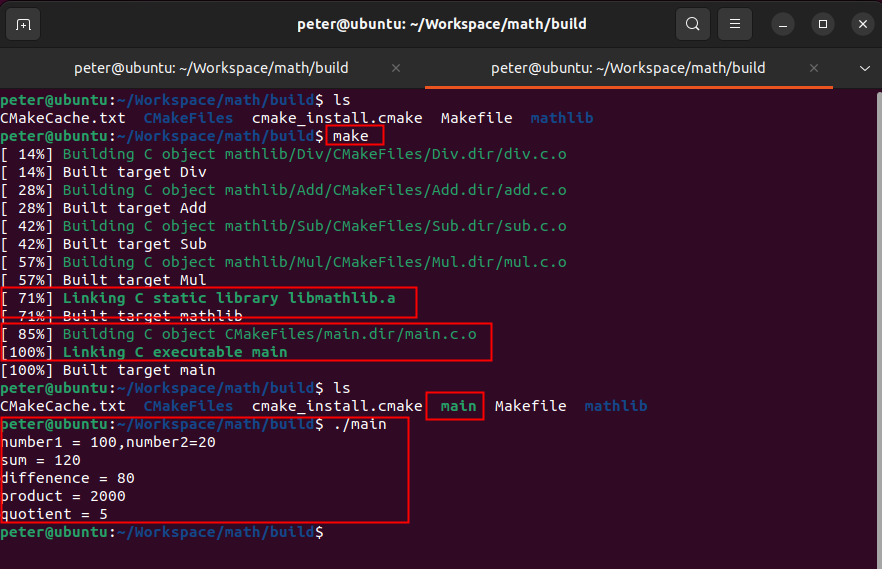Click the green main executable name
The height and width of the screenshot is (569, 882).
[x=458, y=406]
